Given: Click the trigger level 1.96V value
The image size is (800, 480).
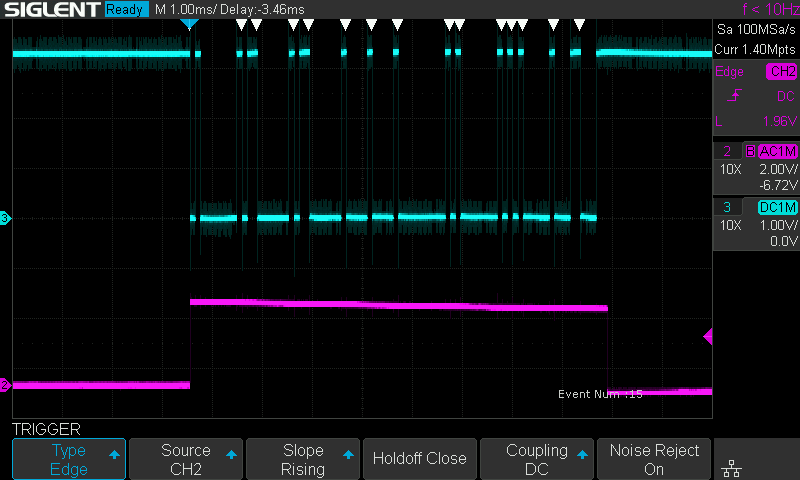Looking at the screenshot, I should [780, 121].
